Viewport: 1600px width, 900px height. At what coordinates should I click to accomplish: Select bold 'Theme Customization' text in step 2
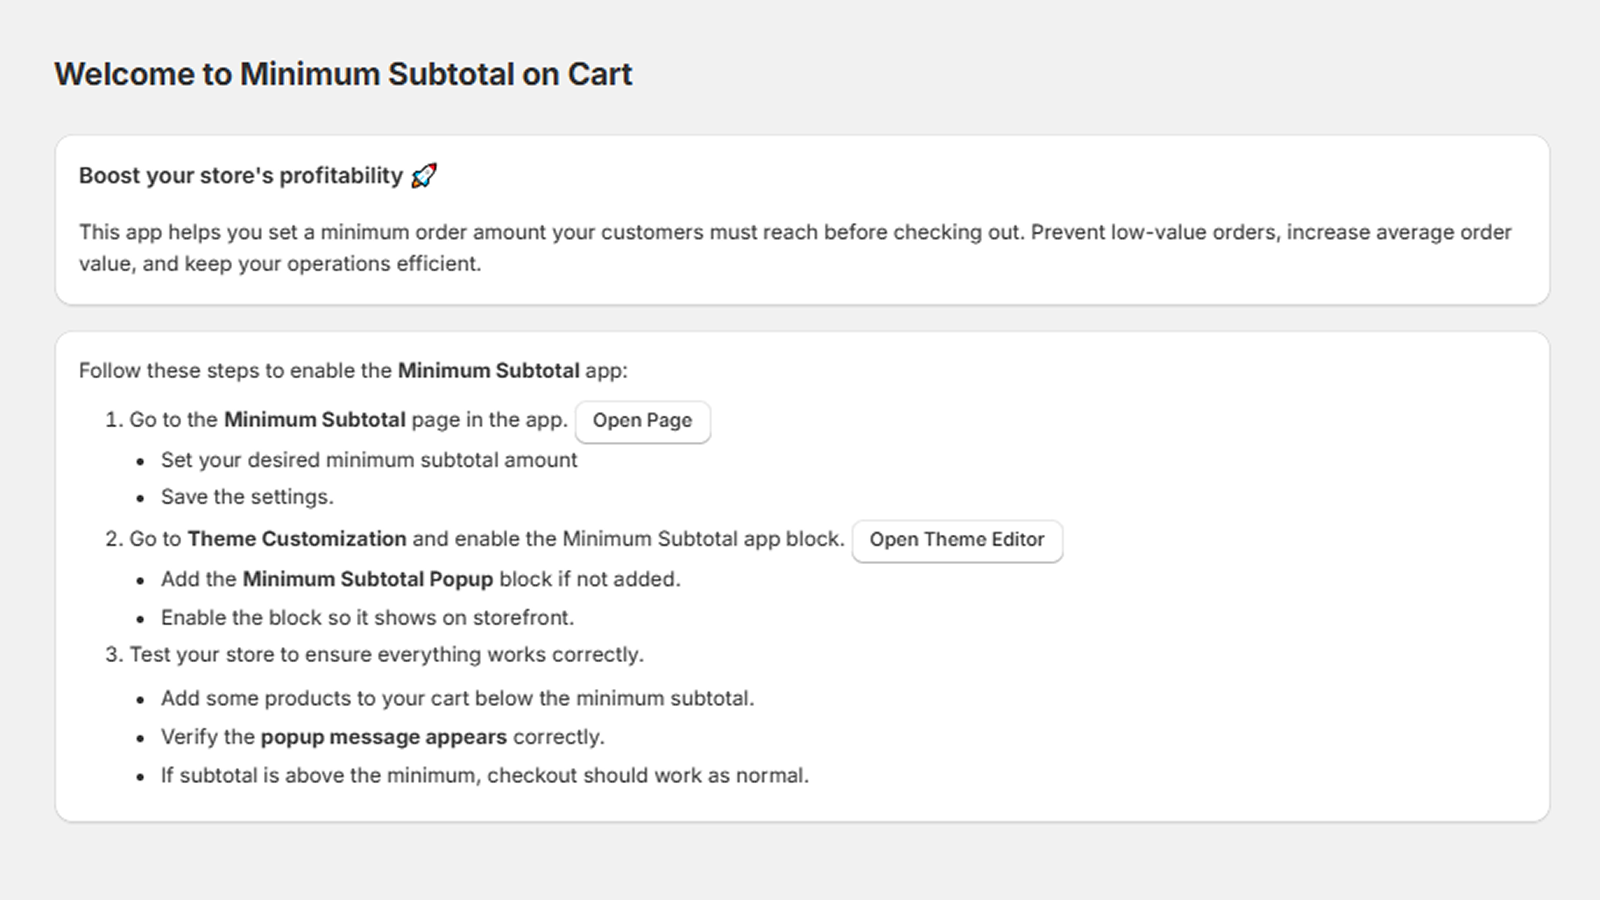click(296, 539)
